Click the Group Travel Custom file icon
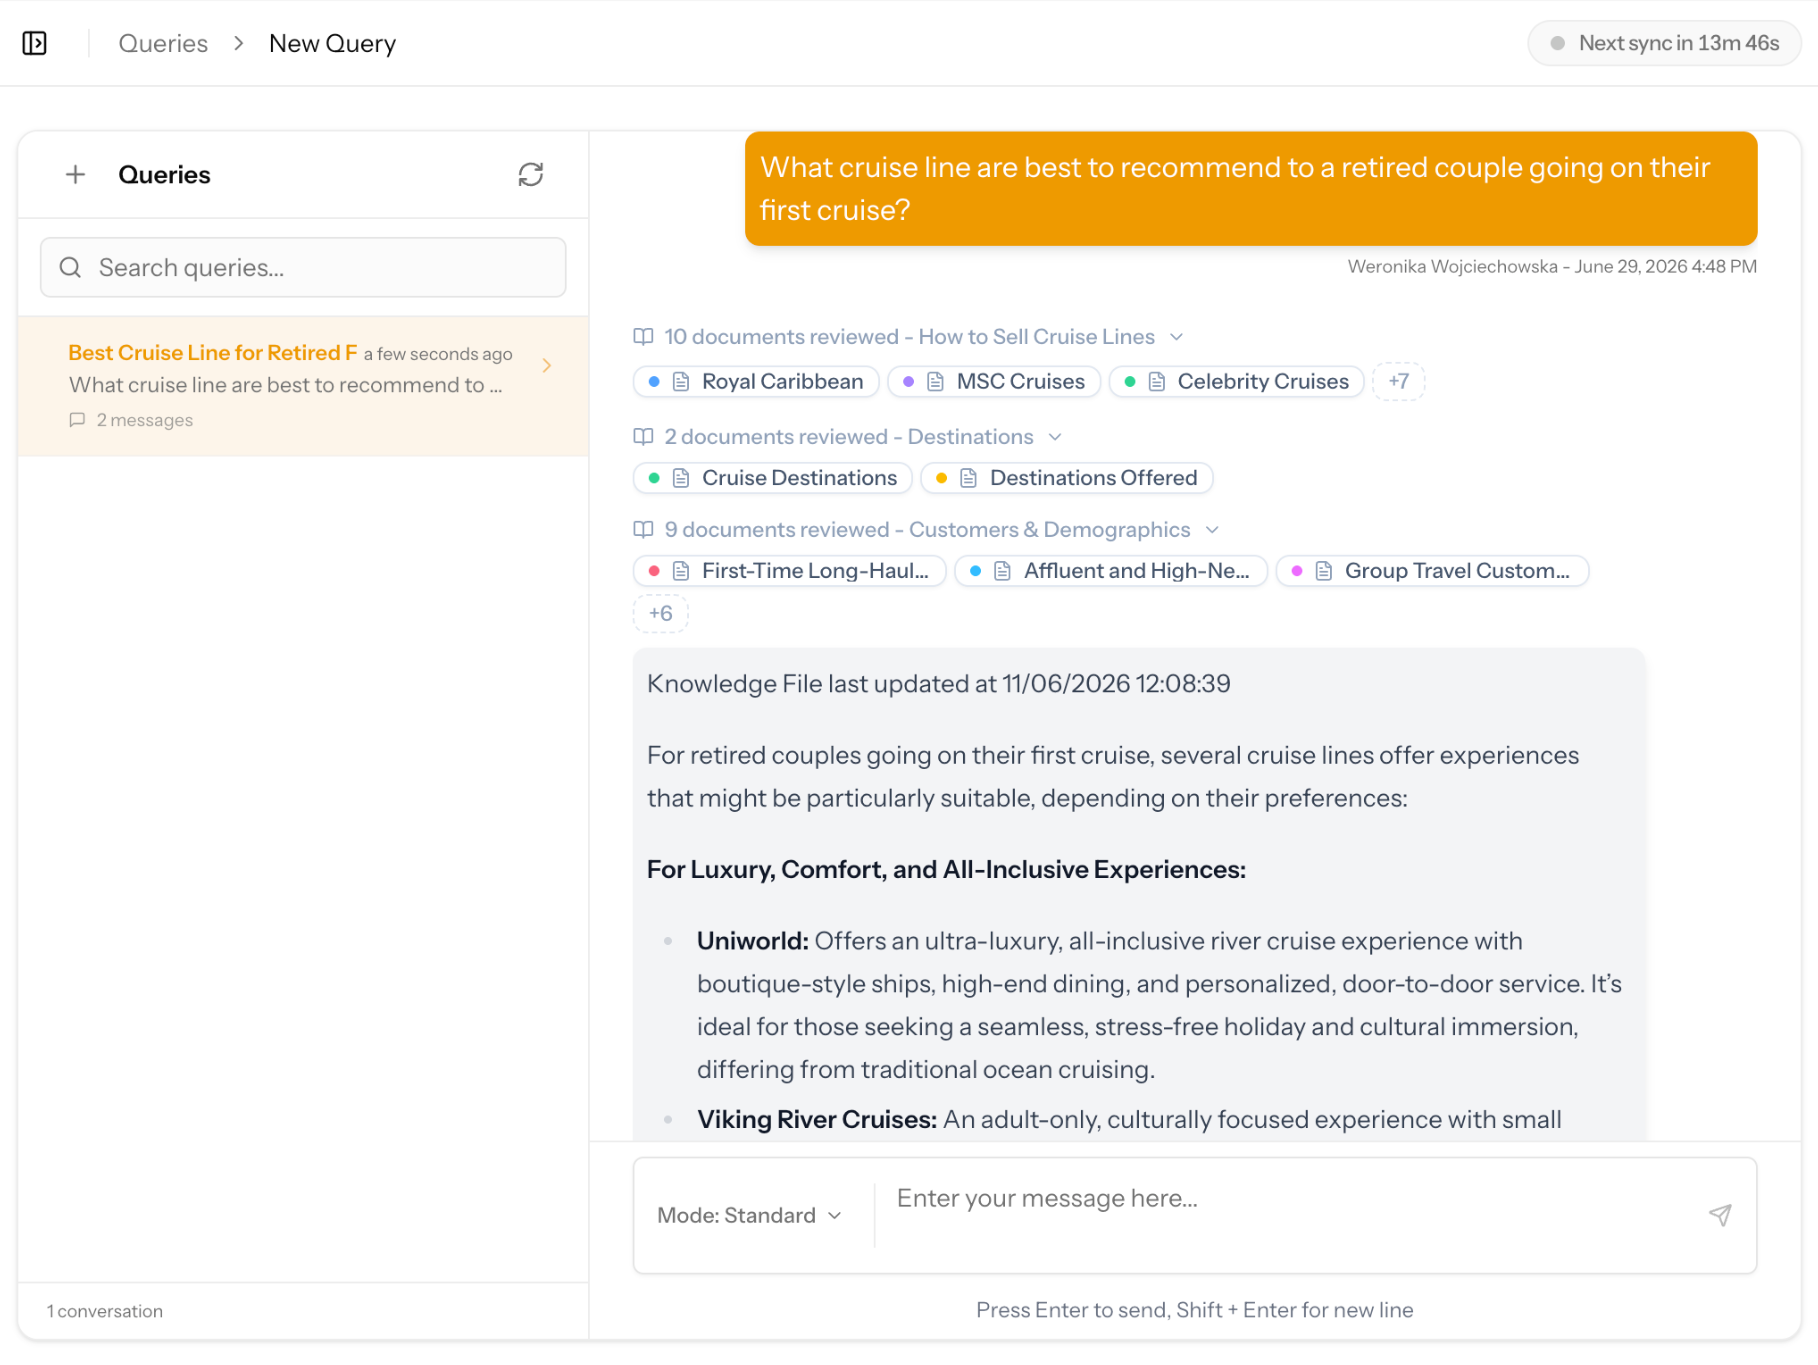Viewport: 1818px width, 1365px height. pos(1324,571)
